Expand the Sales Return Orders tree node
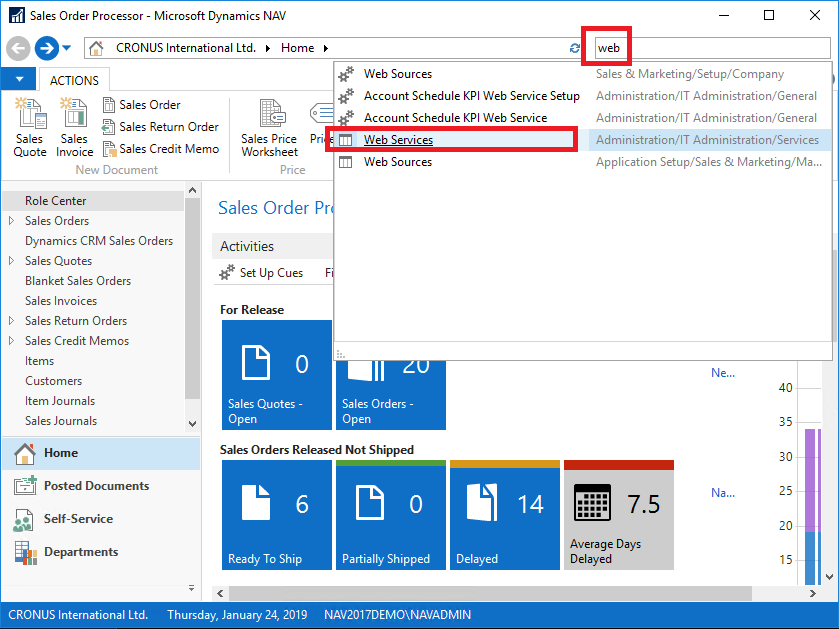 tap(11, 320)
